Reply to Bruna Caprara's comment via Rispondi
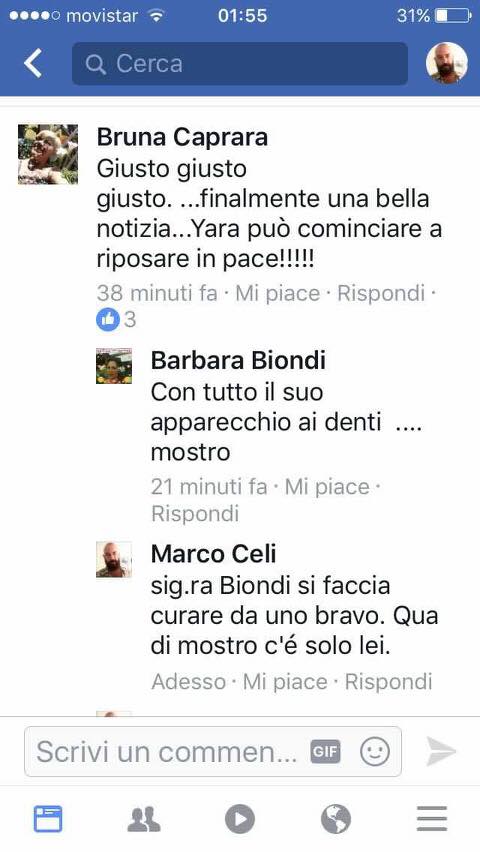 381,293
